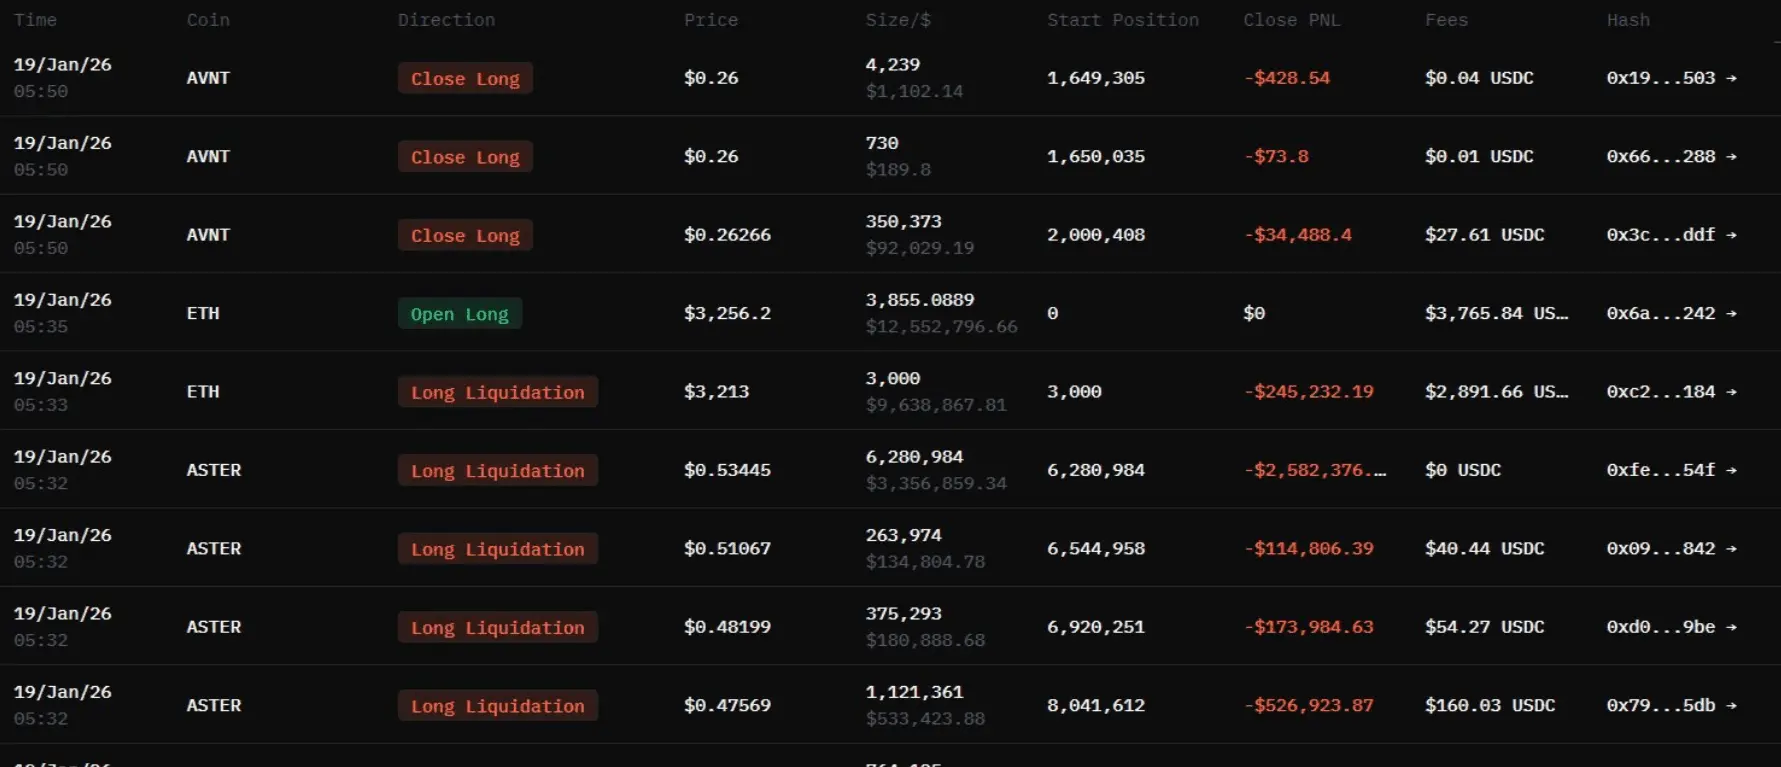Click the arrow icon after hash 0x6a...242
1781x767 pixels.
click(1731, 314)
